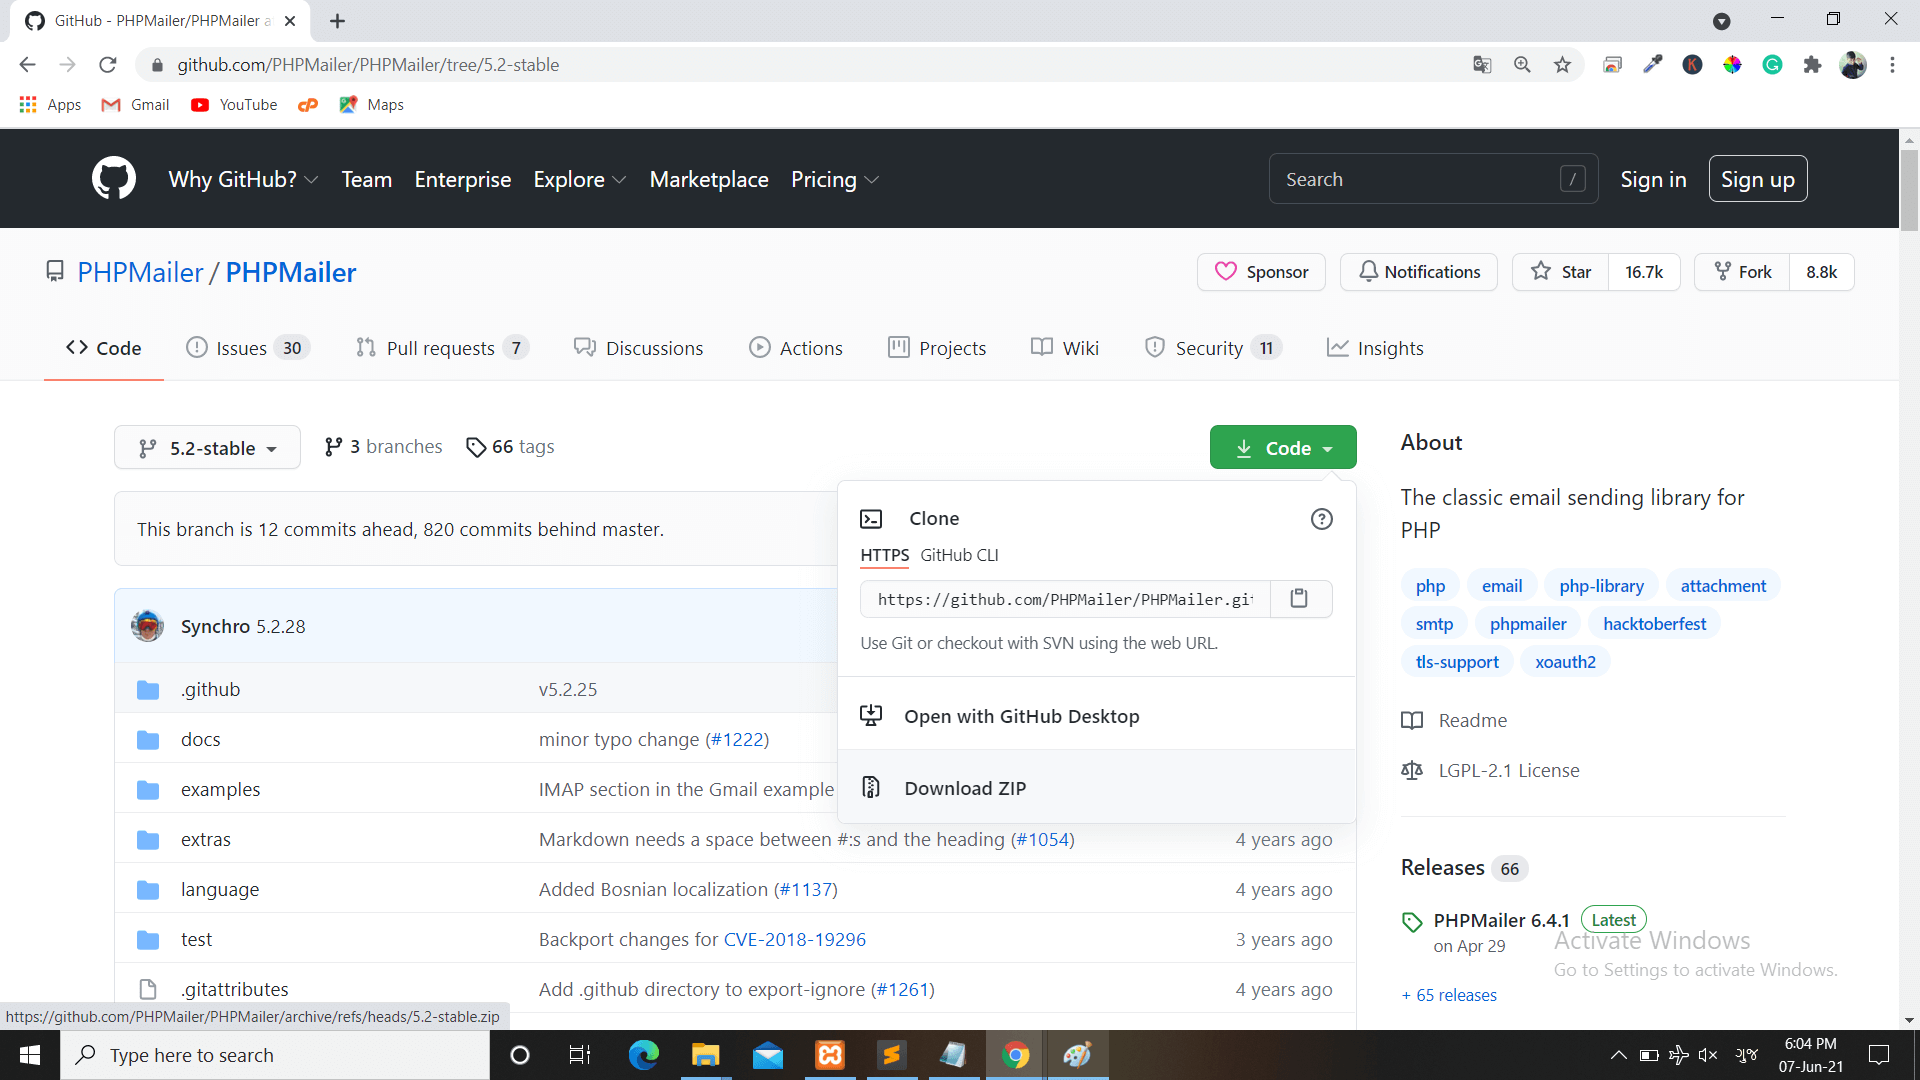Open the Security tab
Viewport: 1920px width, 1080px height.
click(x=1210, y=347)
